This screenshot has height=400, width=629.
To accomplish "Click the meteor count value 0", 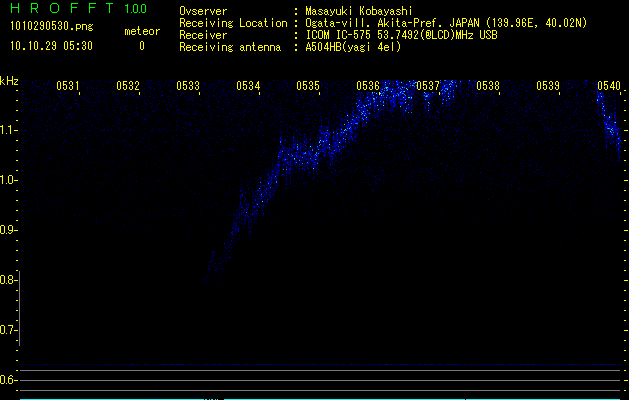I will (x=142, y=46).
